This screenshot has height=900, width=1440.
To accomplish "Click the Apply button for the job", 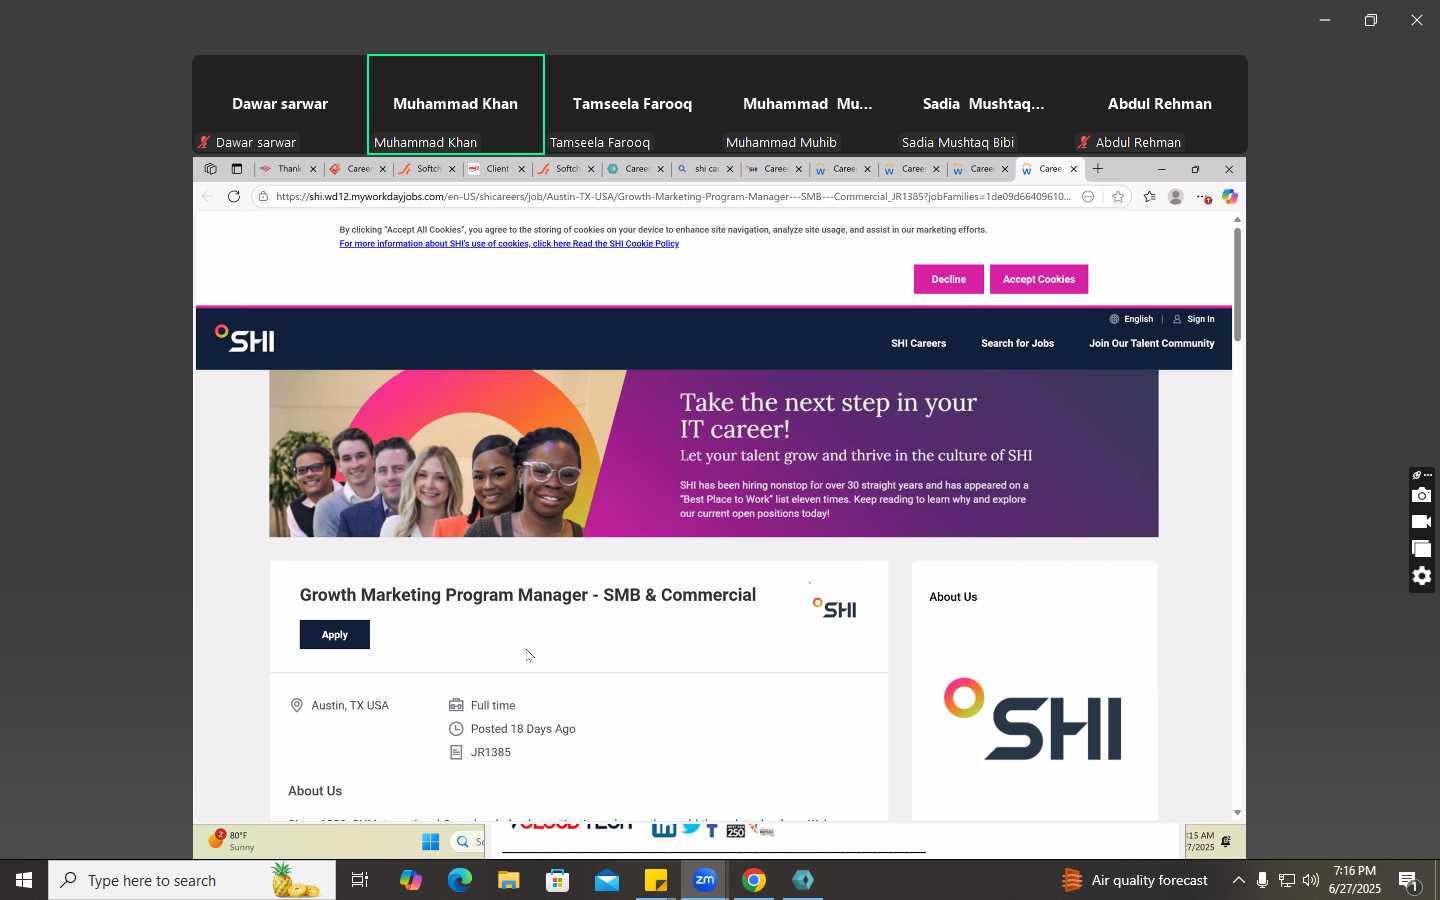I will pos(334,635).
